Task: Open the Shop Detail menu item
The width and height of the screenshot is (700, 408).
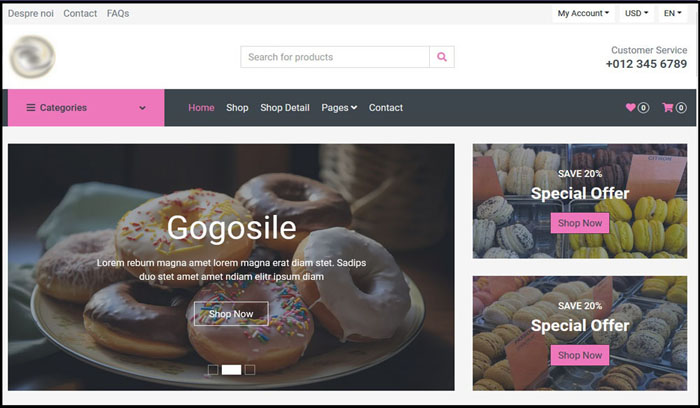Action: pos(285,108)
